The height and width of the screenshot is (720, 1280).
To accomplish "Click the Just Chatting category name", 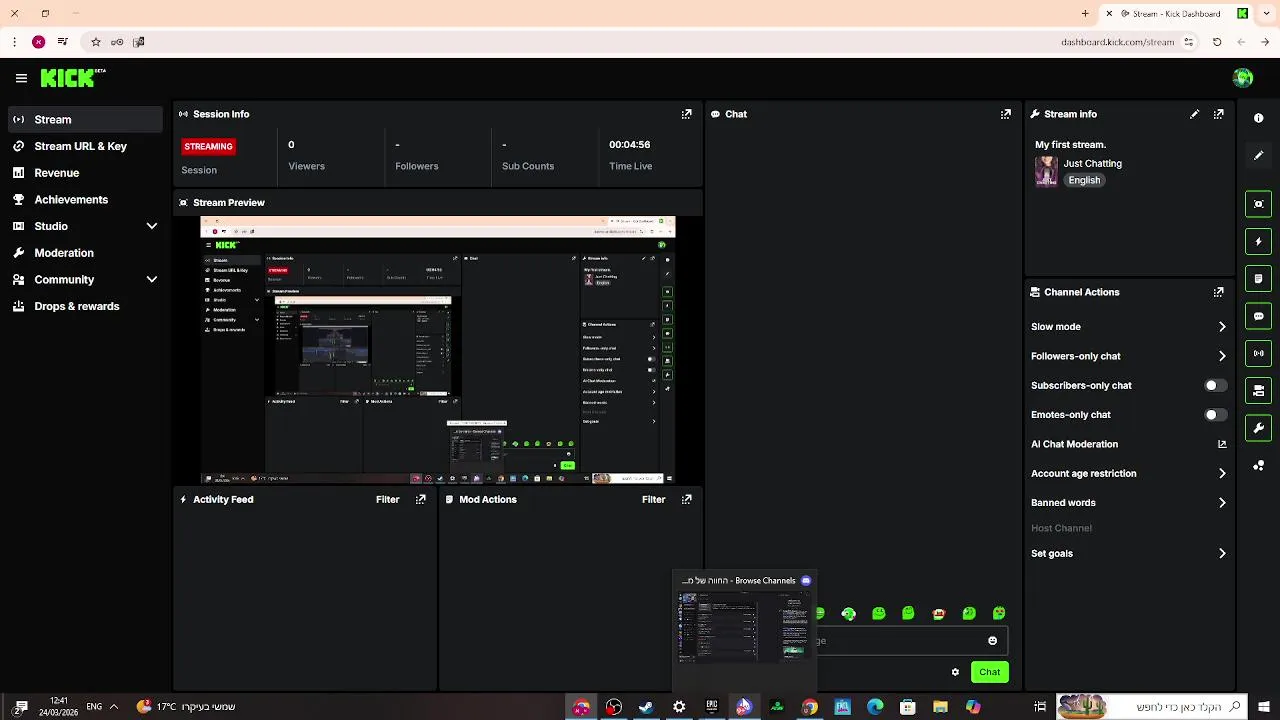I will (x=1092, y=163).
